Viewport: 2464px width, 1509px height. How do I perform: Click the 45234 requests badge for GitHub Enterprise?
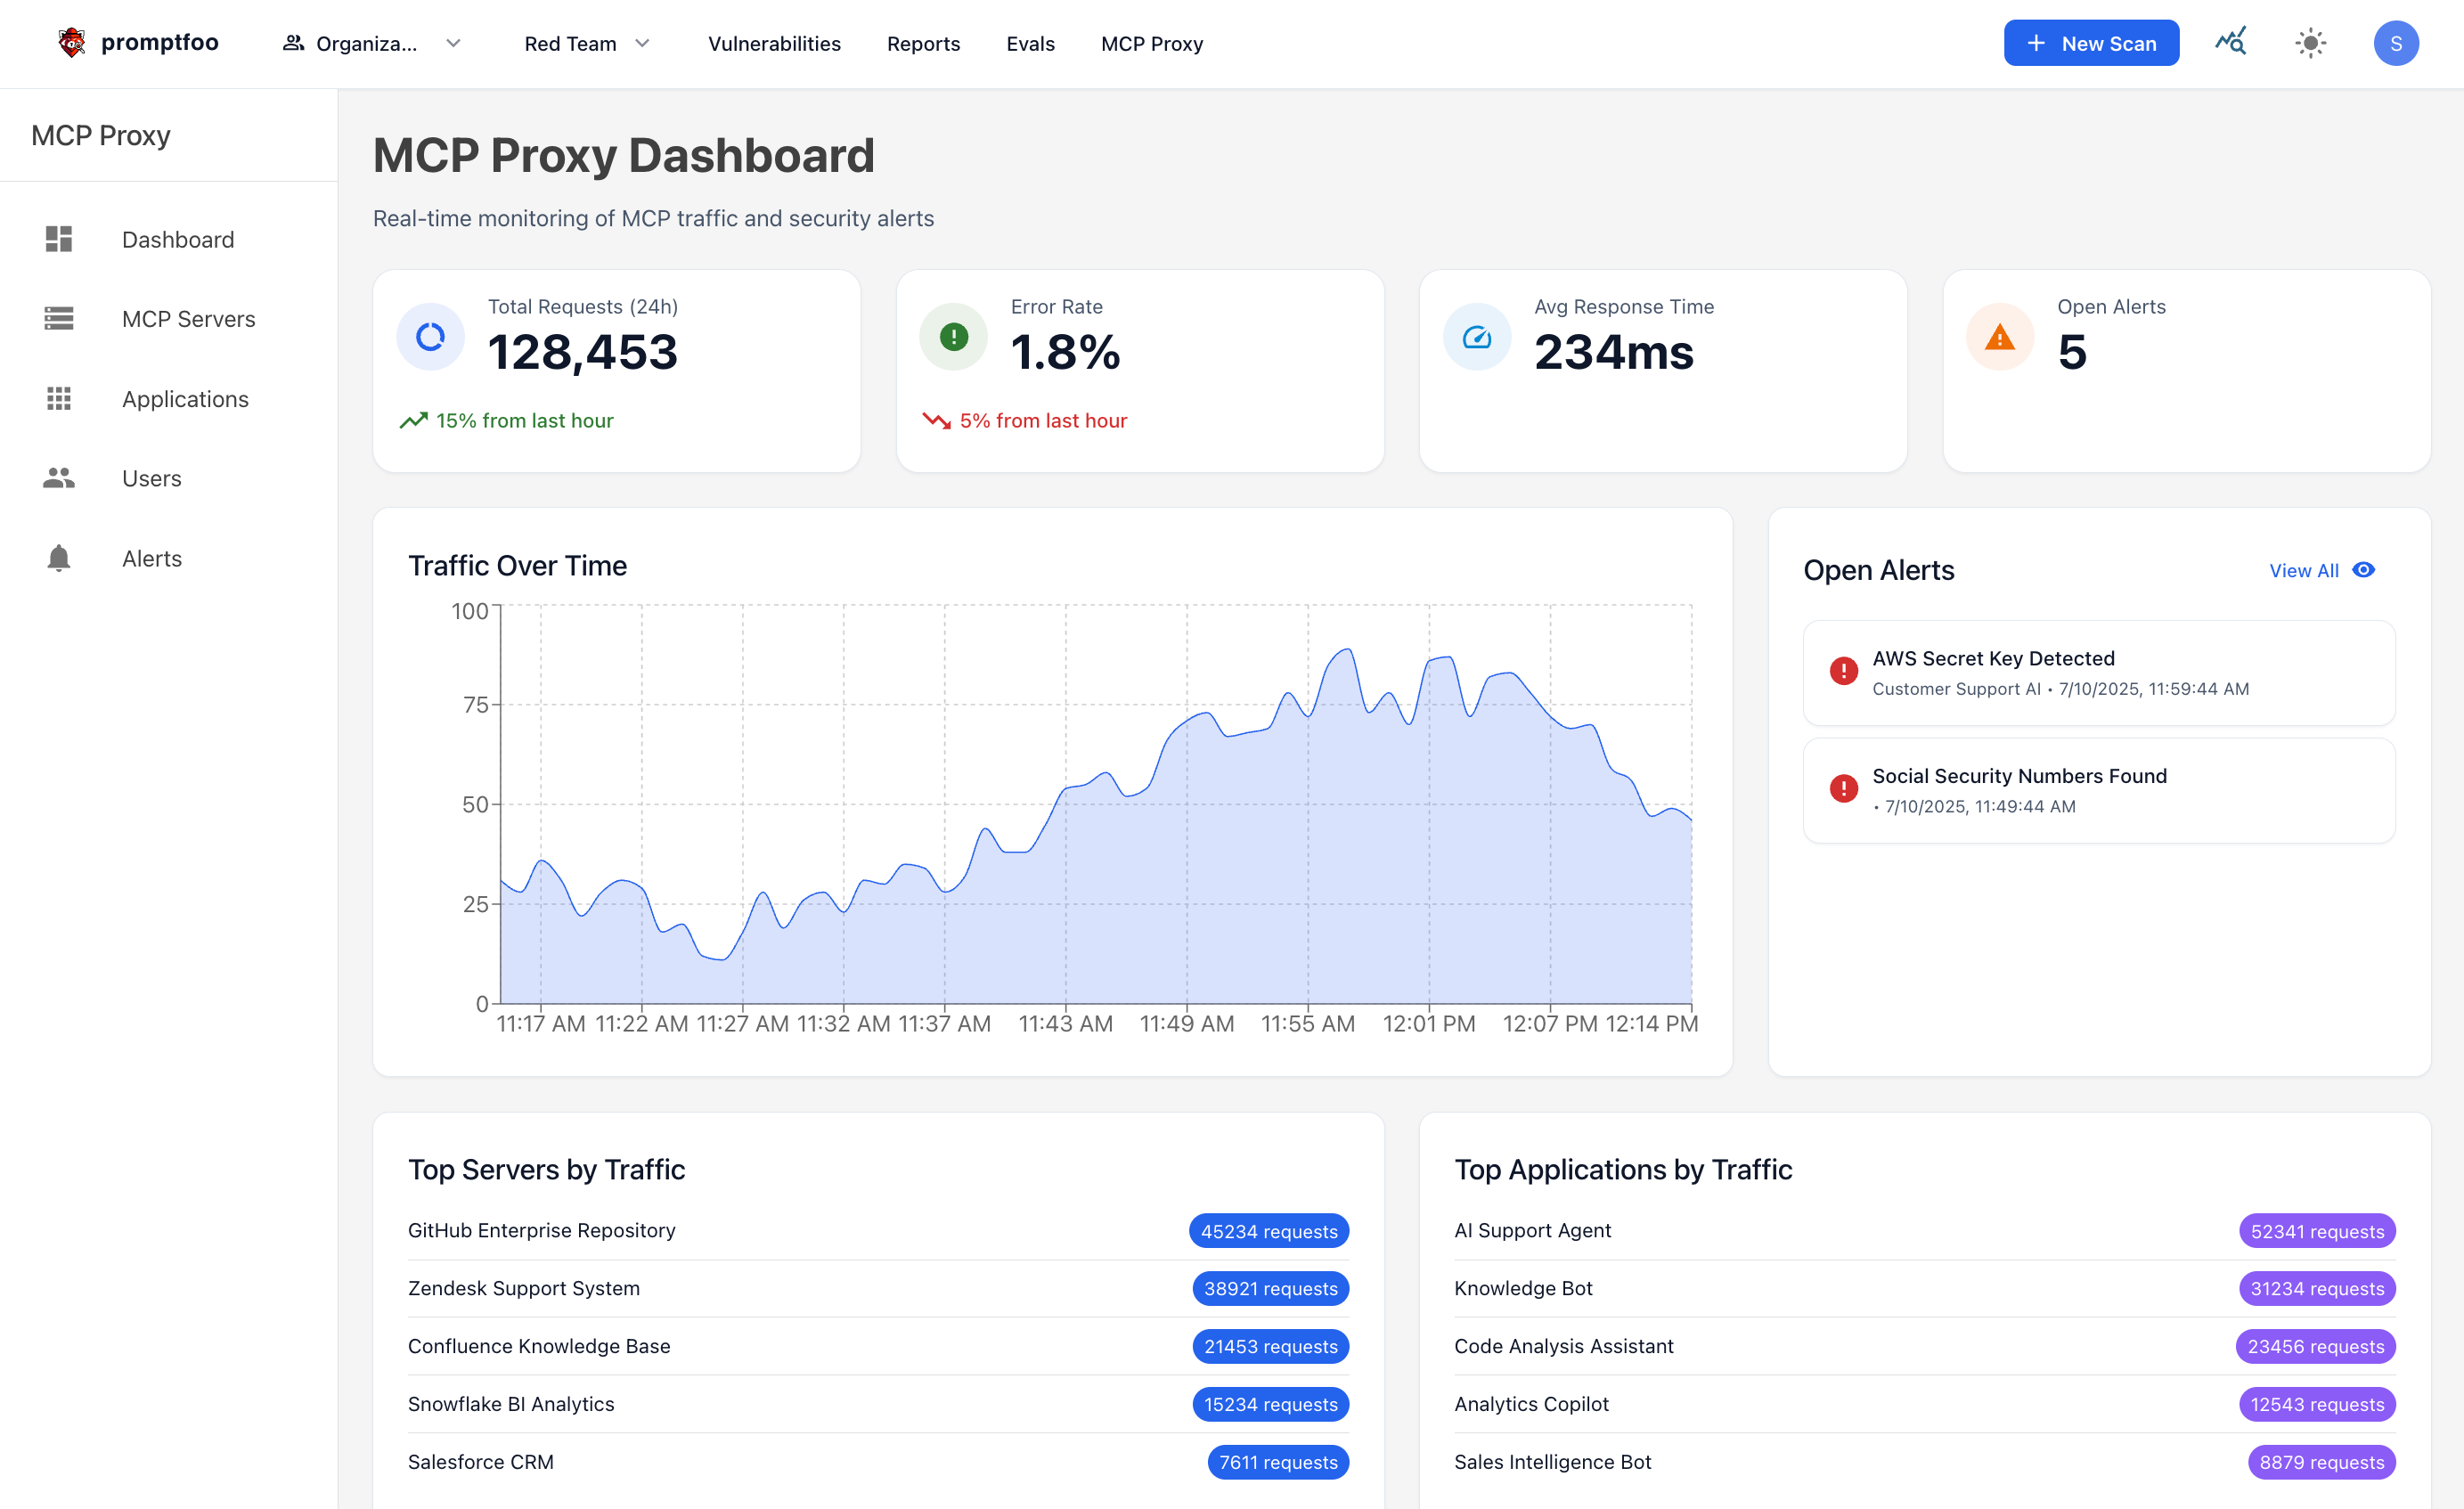(x=1269, y=1231)
